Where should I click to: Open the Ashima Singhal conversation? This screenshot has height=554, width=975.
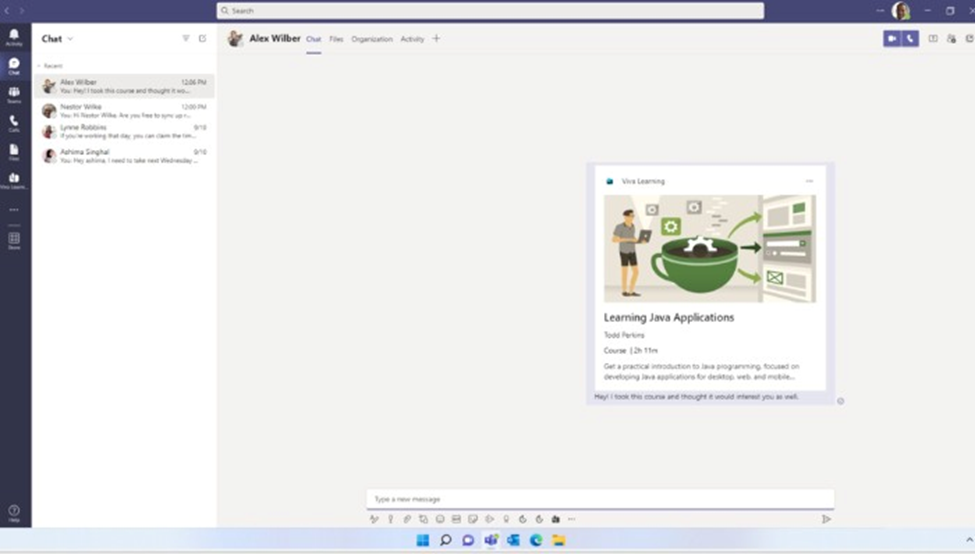[x=124, y=155]
